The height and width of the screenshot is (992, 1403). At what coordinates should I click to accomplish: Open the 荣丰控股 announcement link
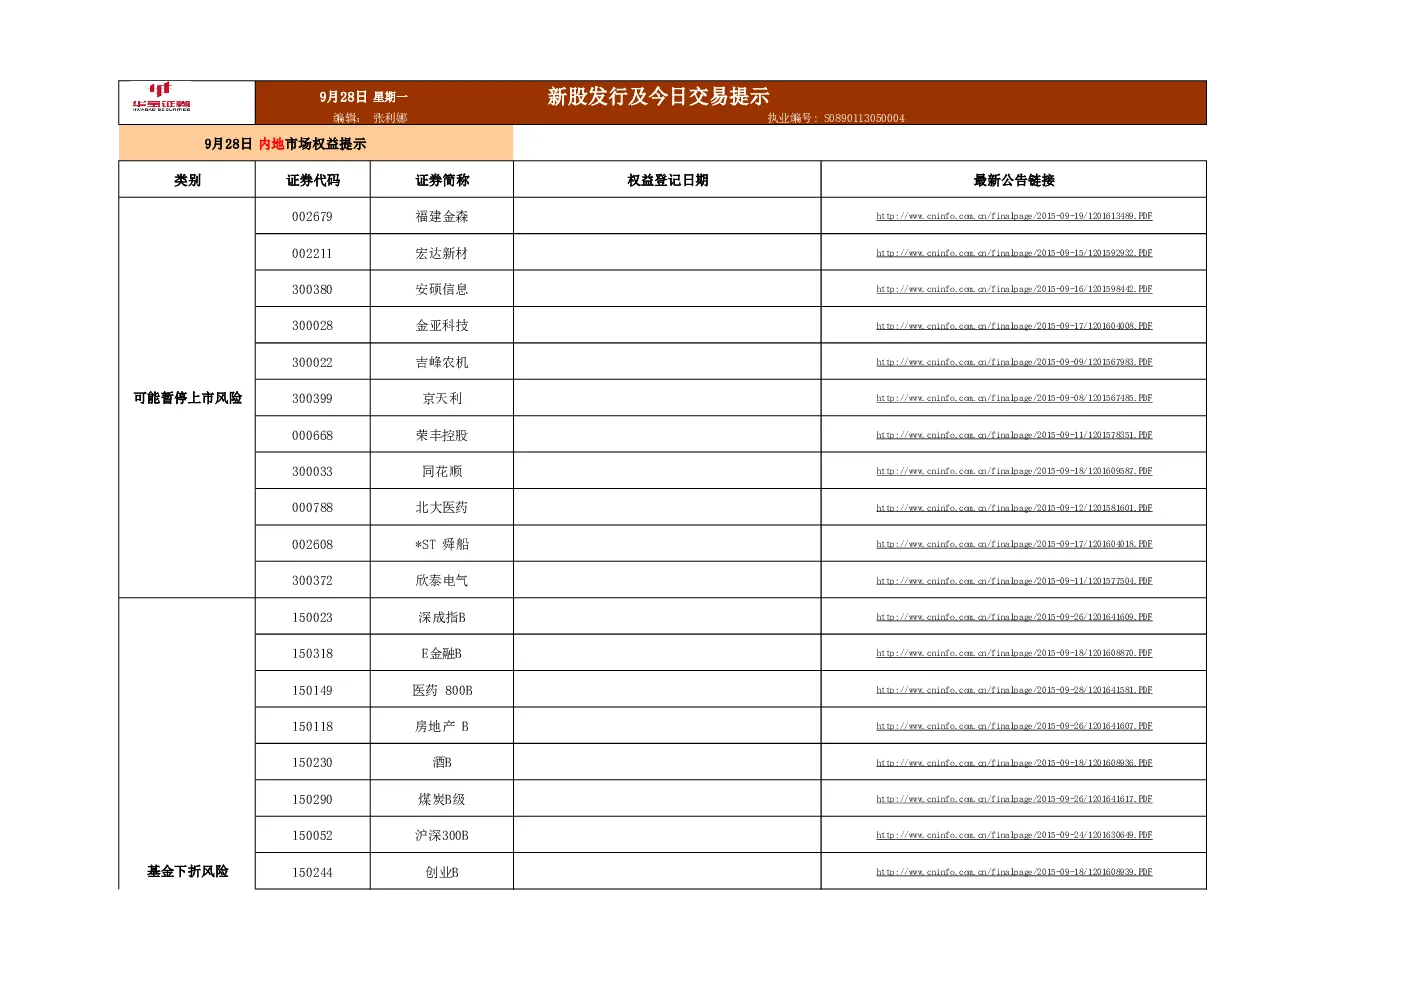(x=1014, y=435)
